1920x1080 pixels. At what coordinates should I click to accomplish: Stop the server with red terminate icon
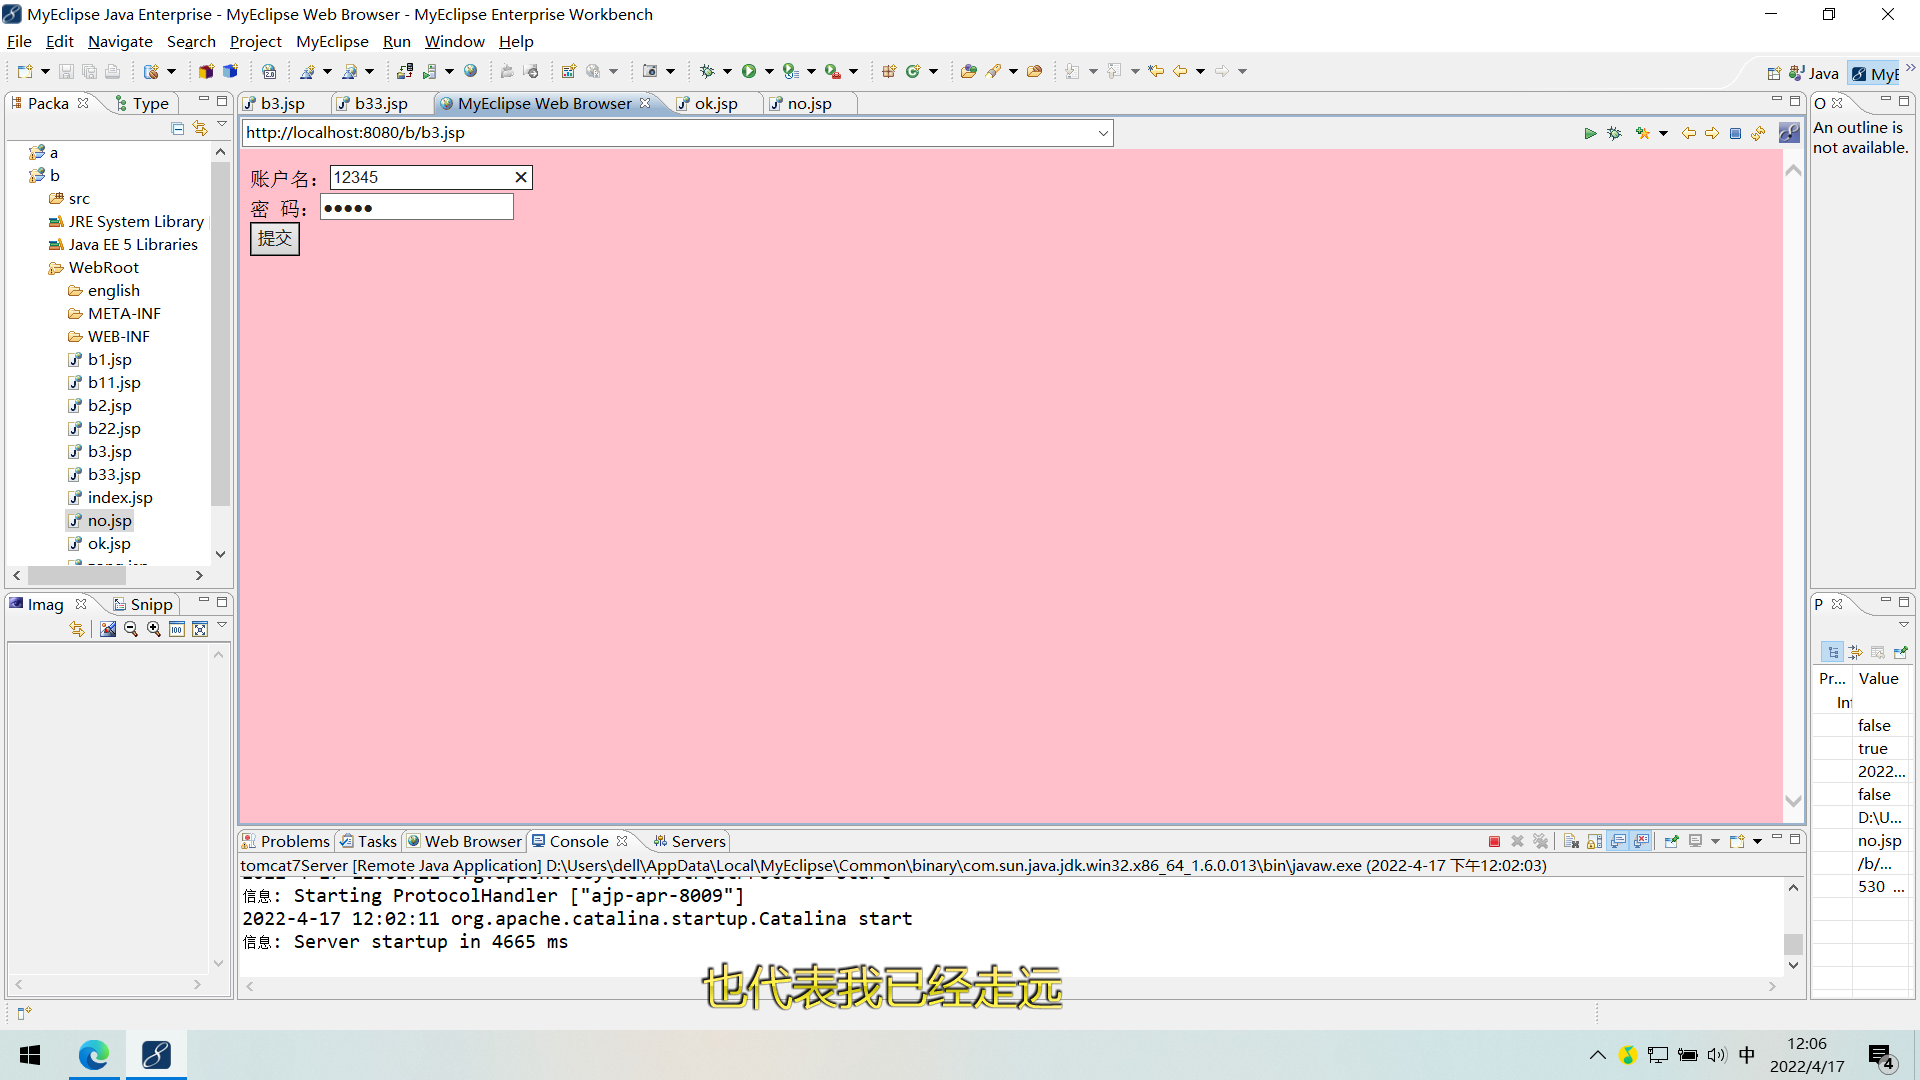1494,841
